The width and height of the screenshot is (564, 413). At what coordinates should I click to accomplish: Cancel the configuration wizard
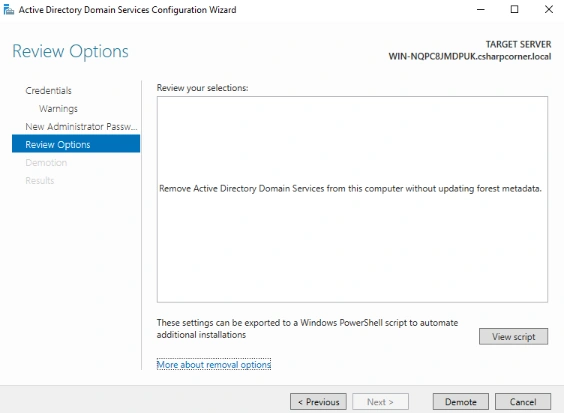click(x=523, y=401)
